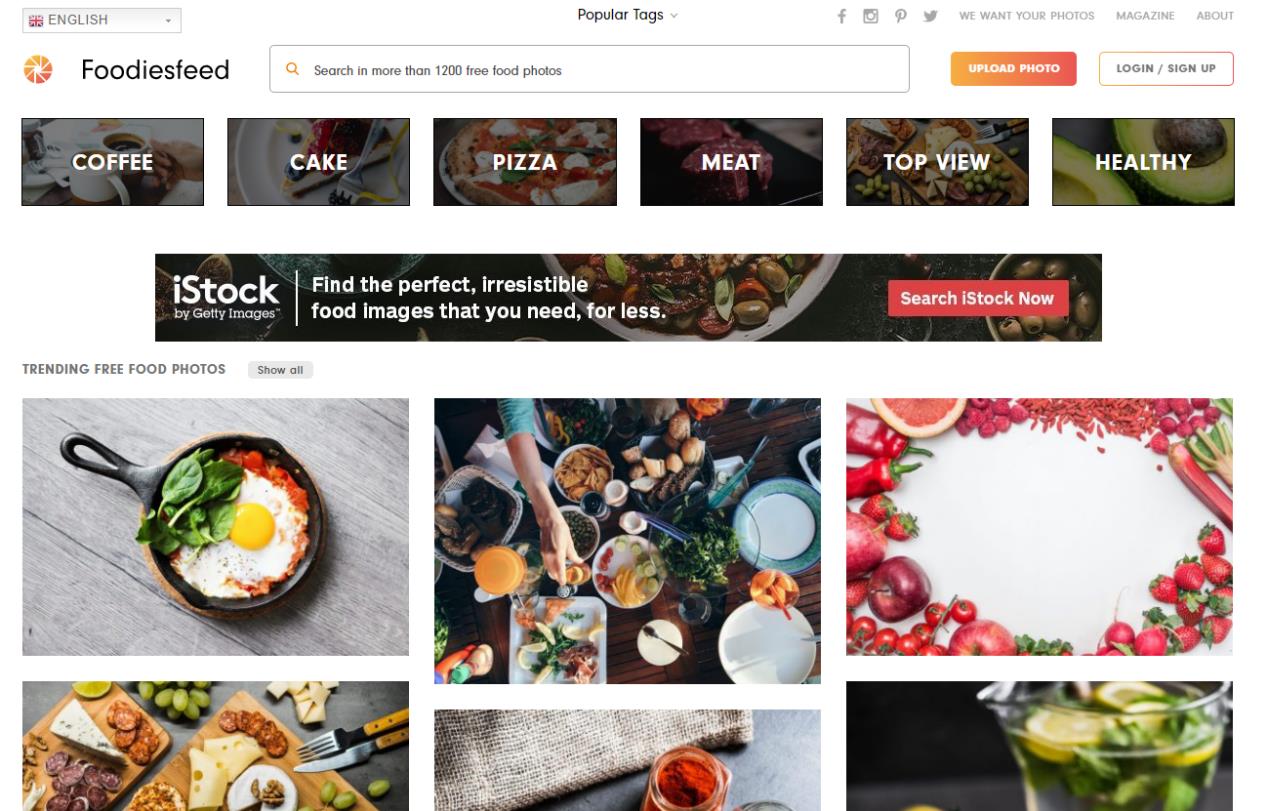The height and width of the screenshot is (811, 1267).
Task: Open the Pinterest social icon
Action: point(901,16)
